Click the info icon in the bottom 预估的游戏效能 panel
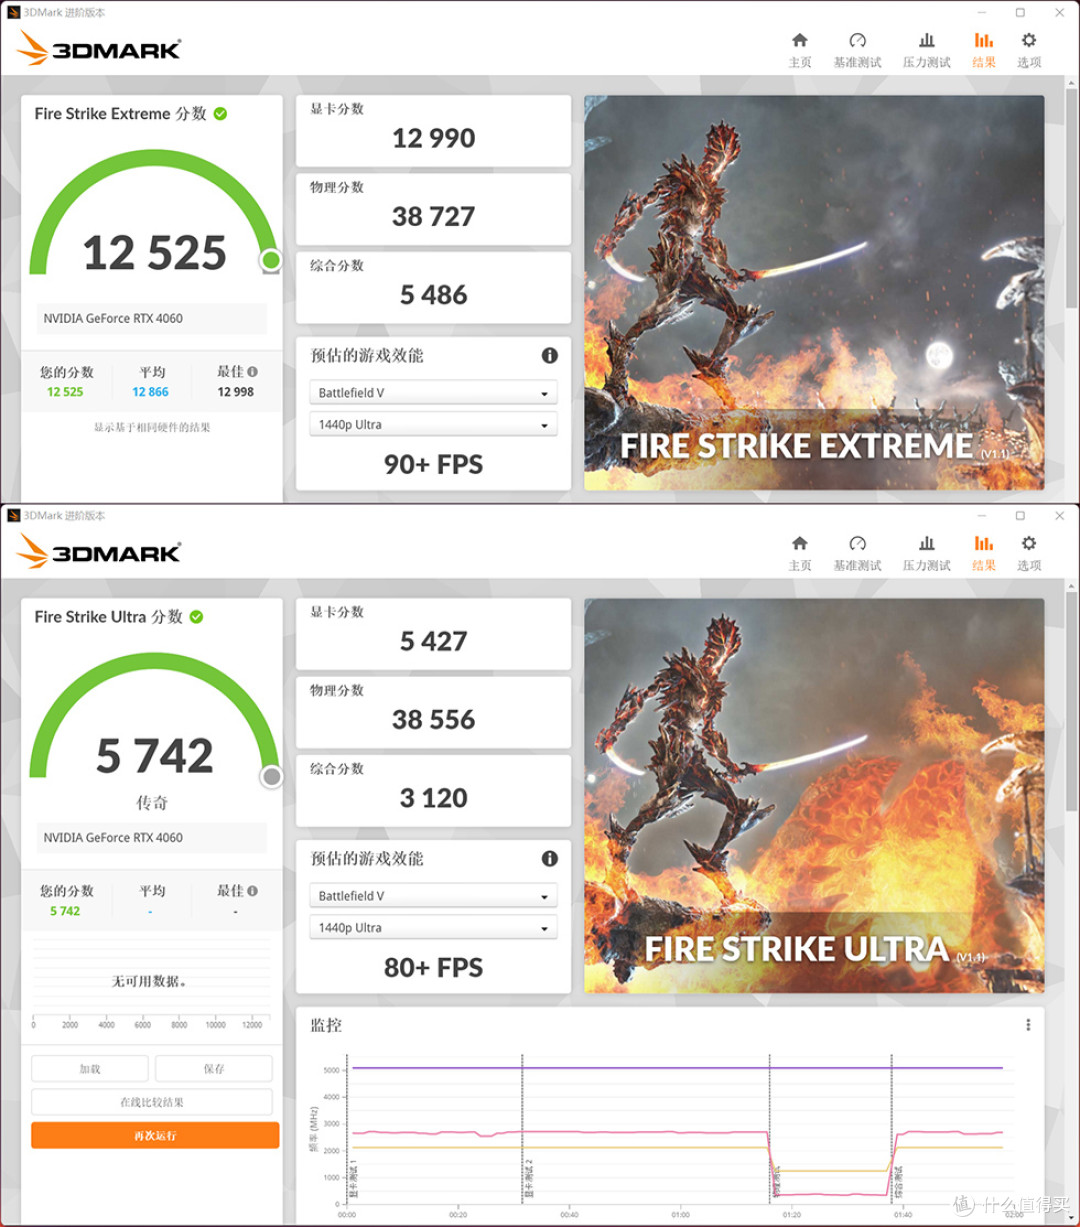The width and height of the screenshot is (1080, 1227). click(549, 858)
